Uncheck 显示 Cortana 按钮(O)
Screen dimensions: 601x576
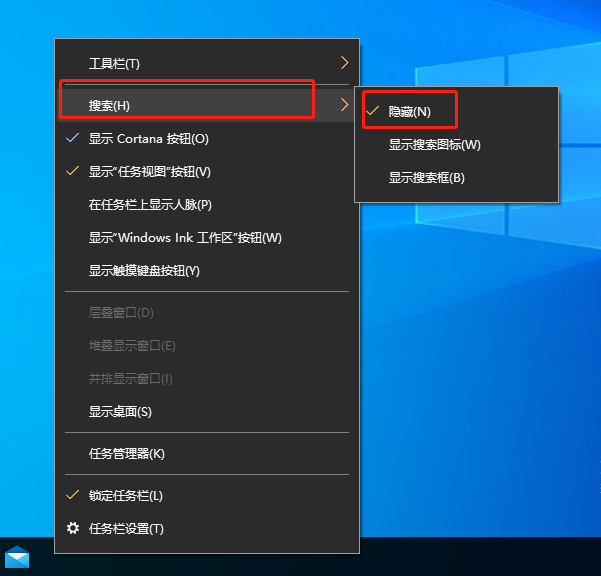coord(148,139)
